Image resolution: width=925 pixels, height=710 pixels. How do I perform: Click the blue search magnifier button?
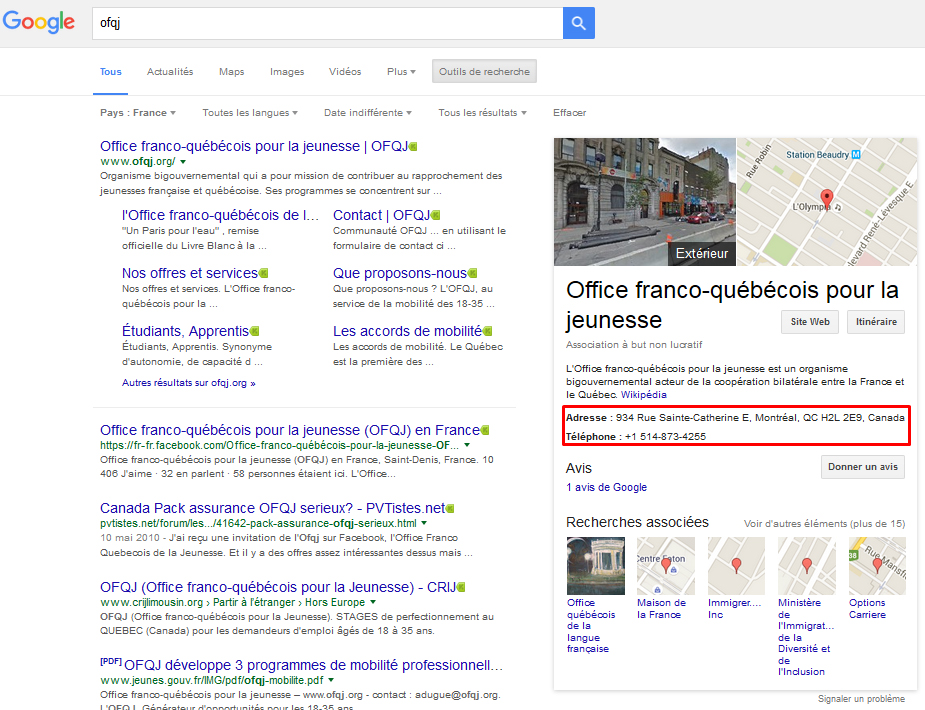point(579,24)
